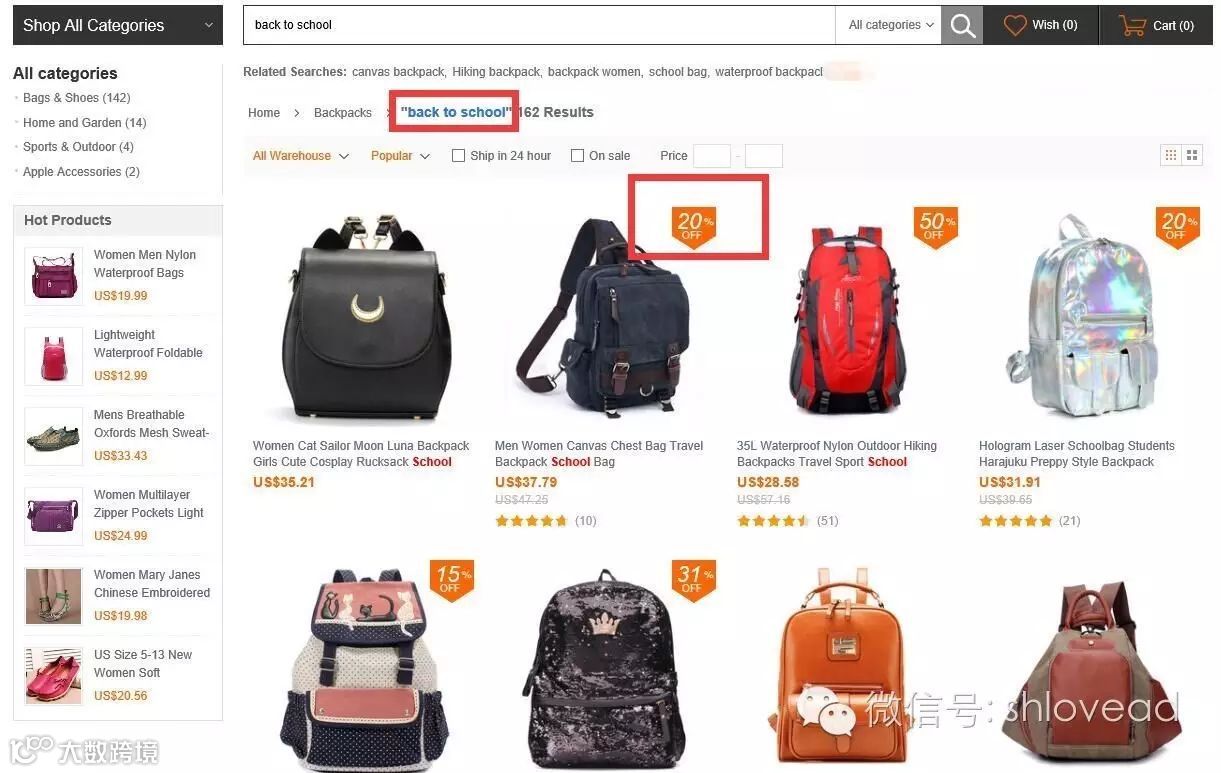Screen dimensions: 1221x773
Task: Click the 31% OFF badge on sequin backpack
Action: tap(694, 580)
